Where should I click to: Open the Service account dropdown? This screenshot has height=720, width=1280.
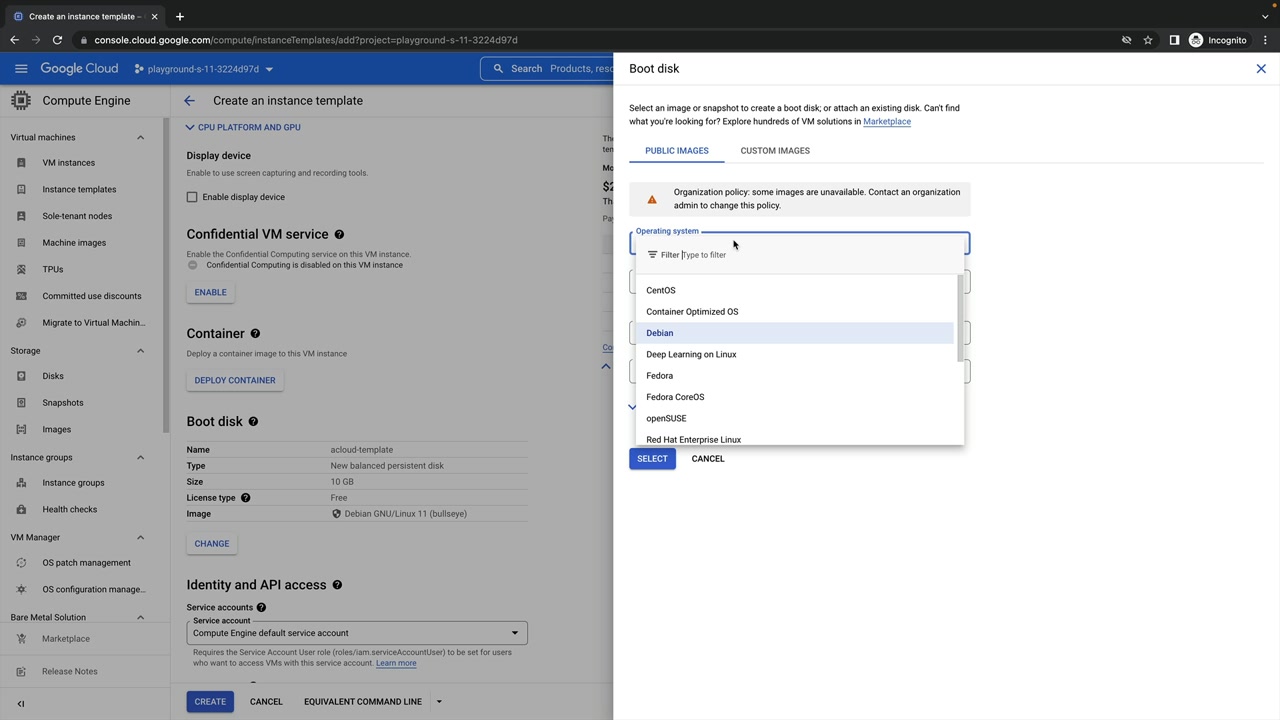tap(357, 633)
